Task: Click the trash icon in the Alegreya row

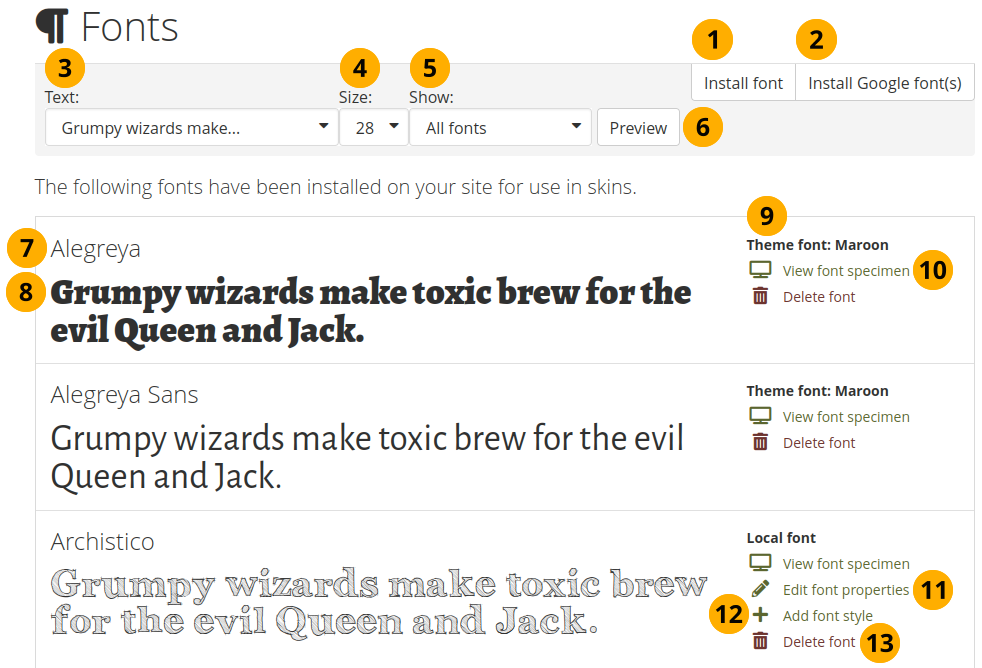Action: pyautogui.click(x=760, y=296)
